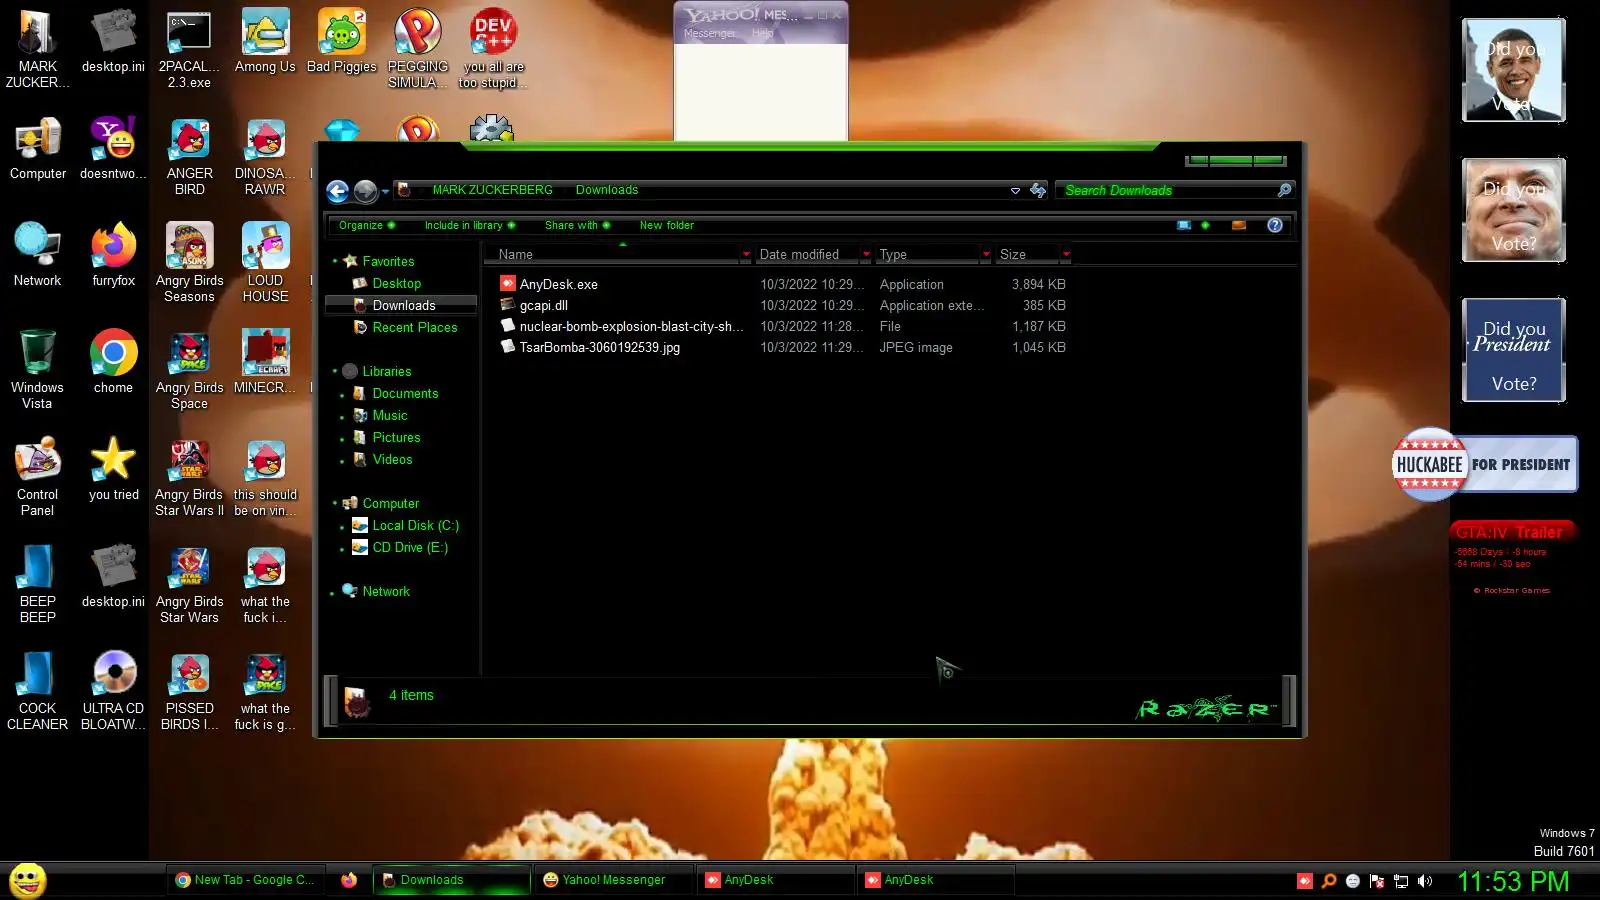
Task: Open the address bar history dropdown arrow
Action: 1015,190
